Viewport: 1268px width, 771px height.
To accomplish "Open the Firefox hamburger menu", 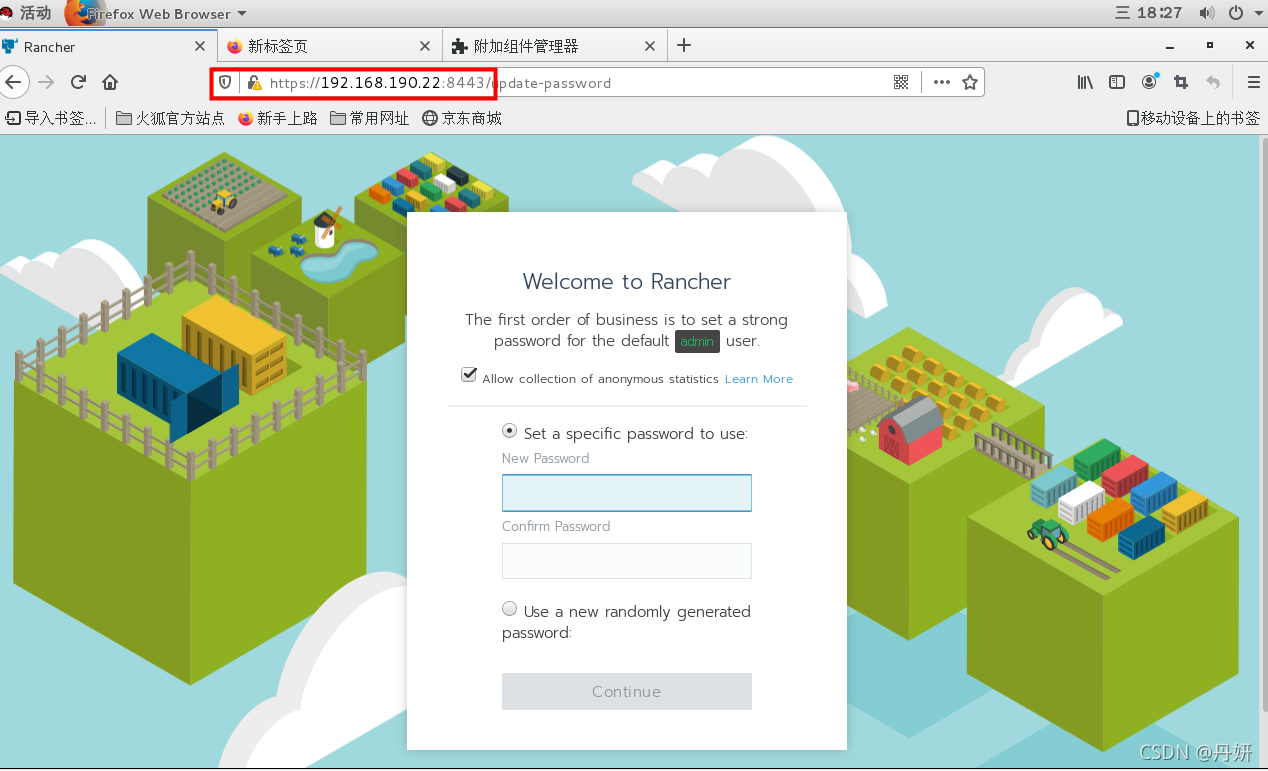I will (x=1253, y=83).
